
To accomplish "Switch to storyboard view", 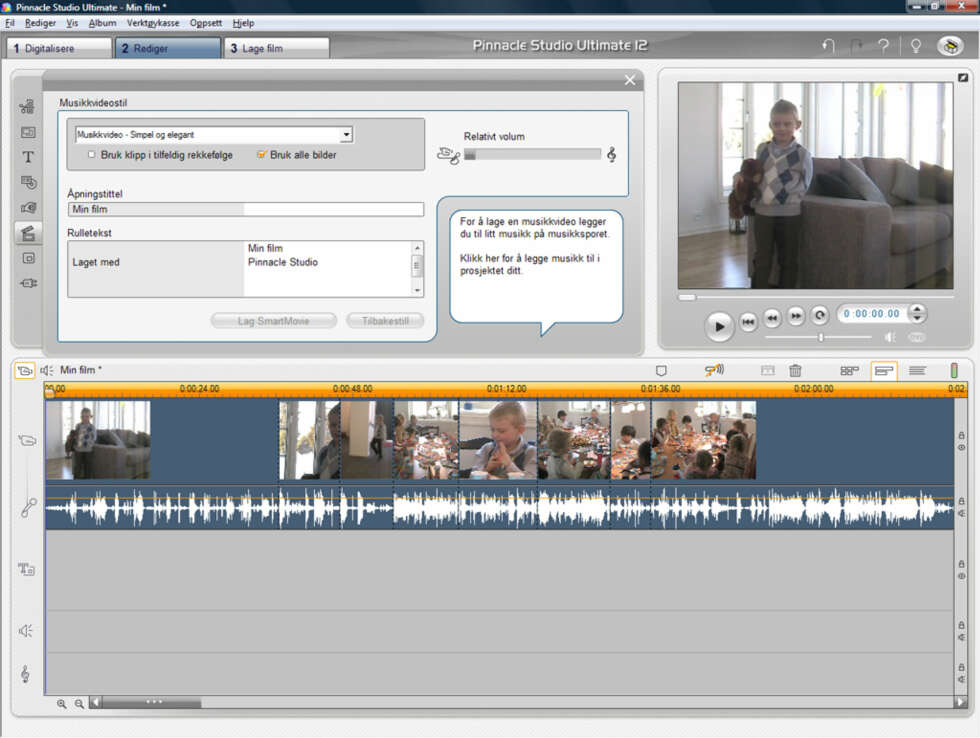I will pyautogui.click(x=849, y=371).
